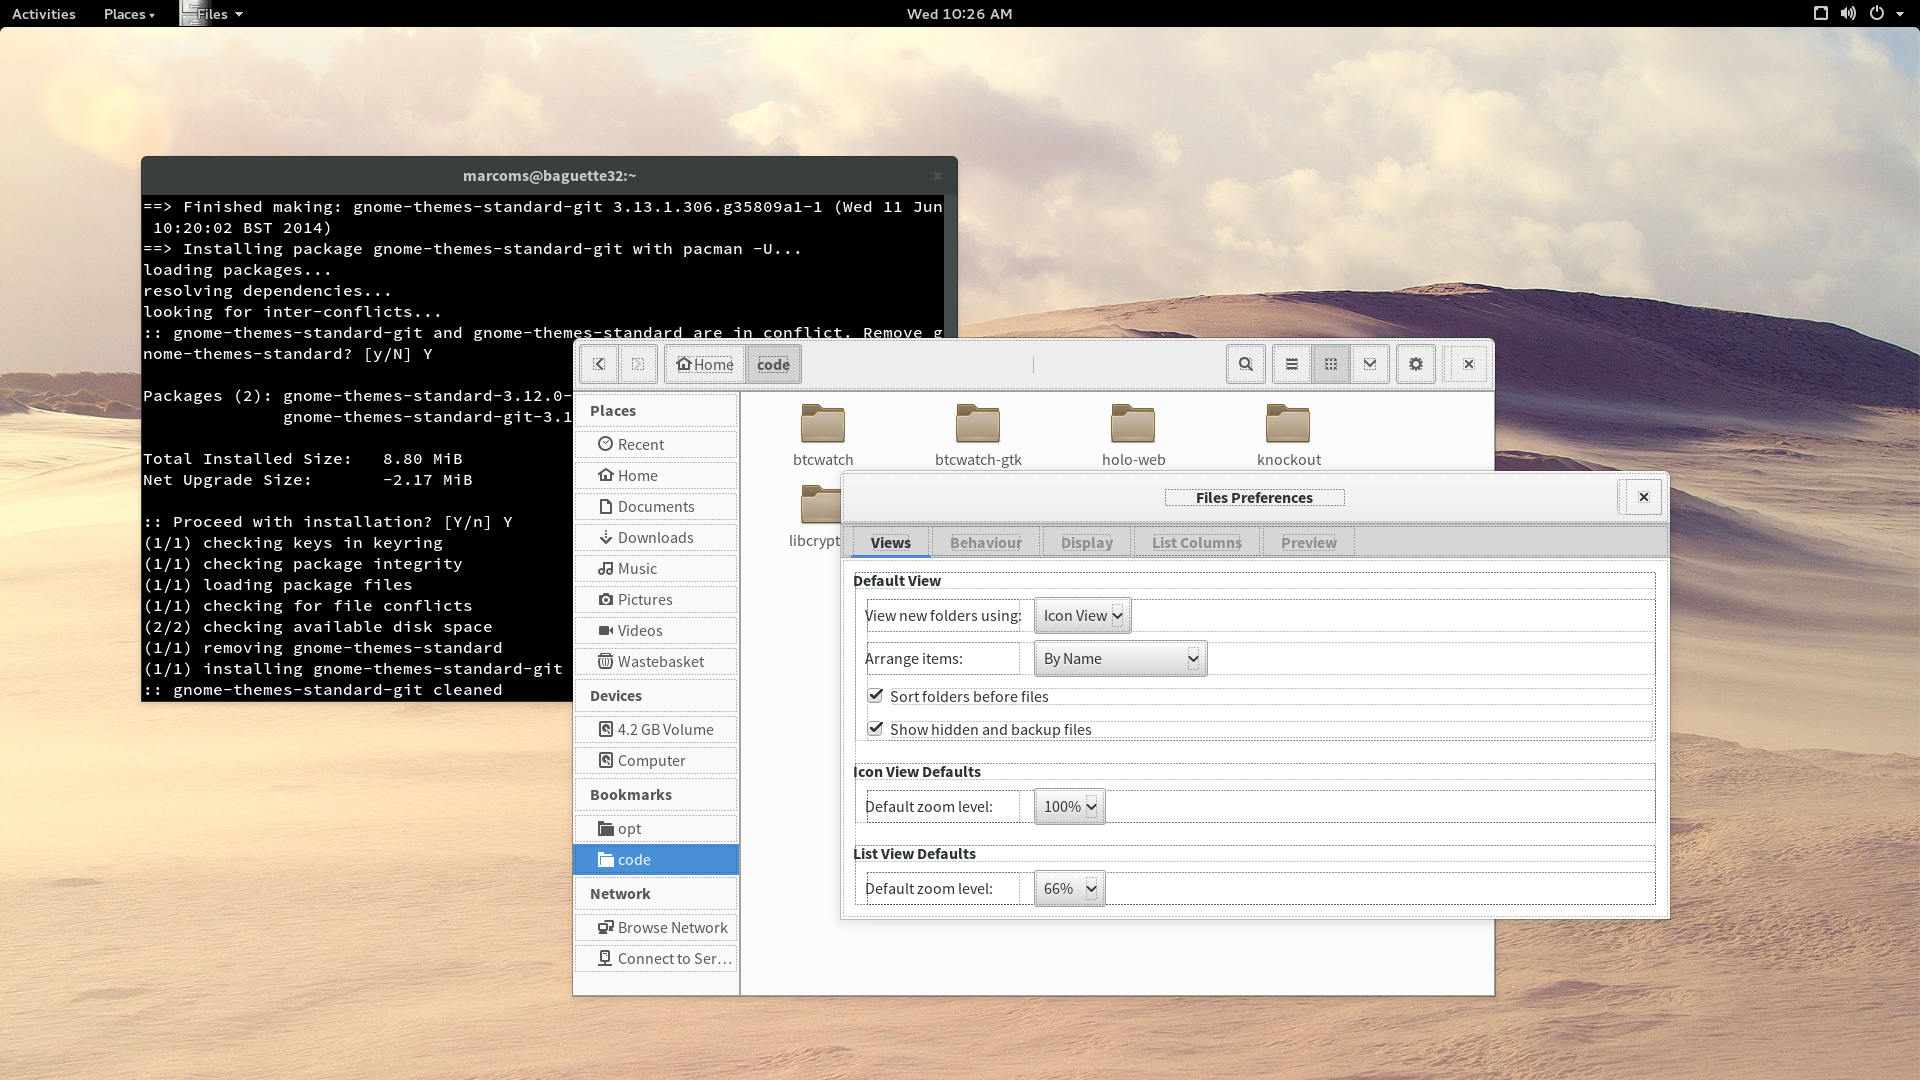1920x1080 pixels.
Task: Toggle Show hidden and backup files
Action: pyautogui.click(x=876, y=728)
